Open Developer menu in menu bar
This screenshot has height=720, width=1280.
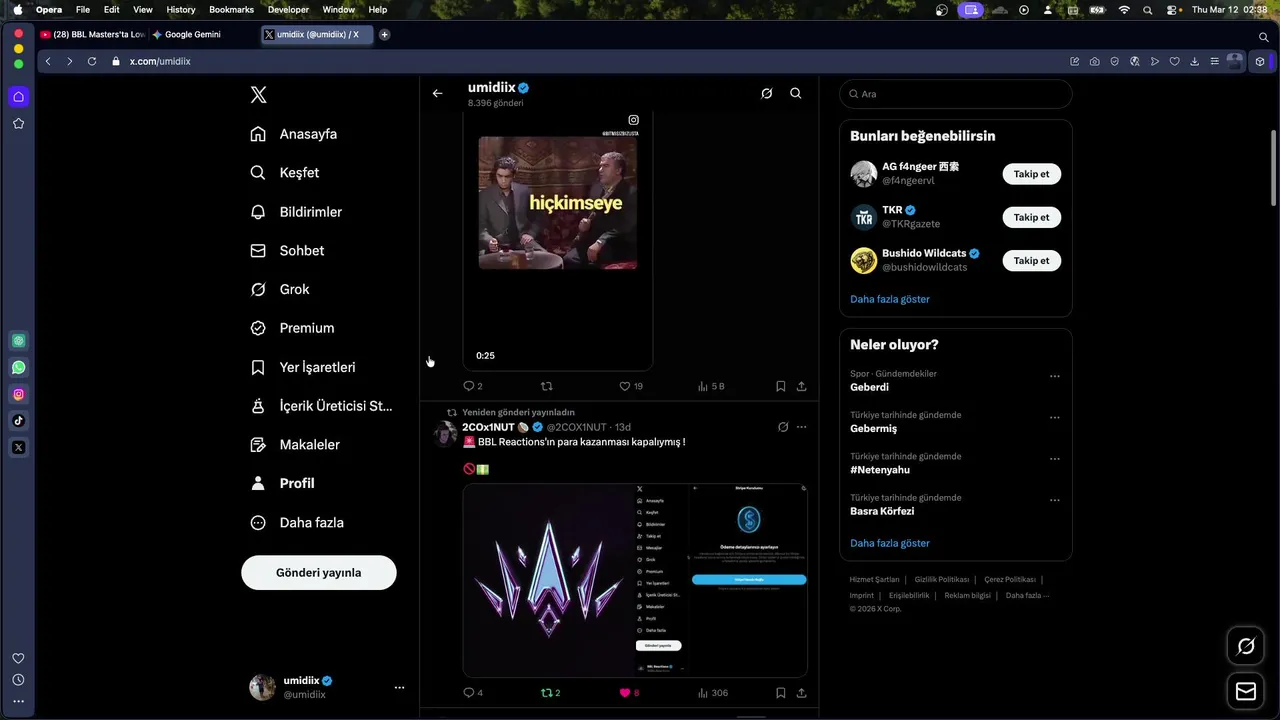(x=288, y=9)
